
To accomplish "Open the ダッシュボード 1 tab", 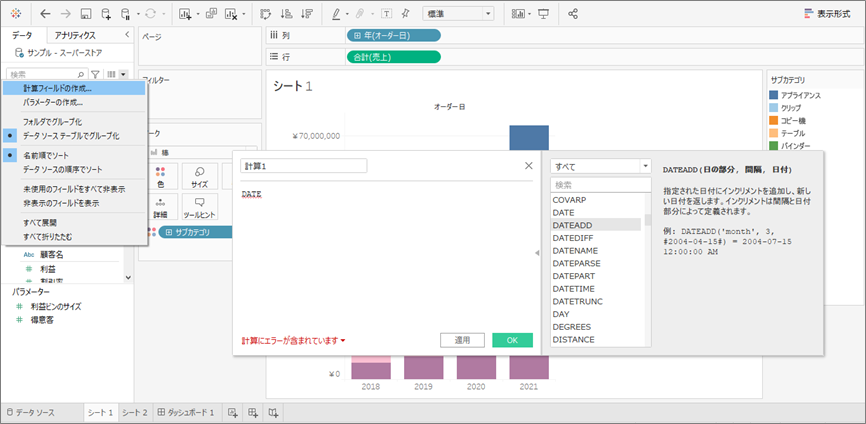I will coord(186,412).
